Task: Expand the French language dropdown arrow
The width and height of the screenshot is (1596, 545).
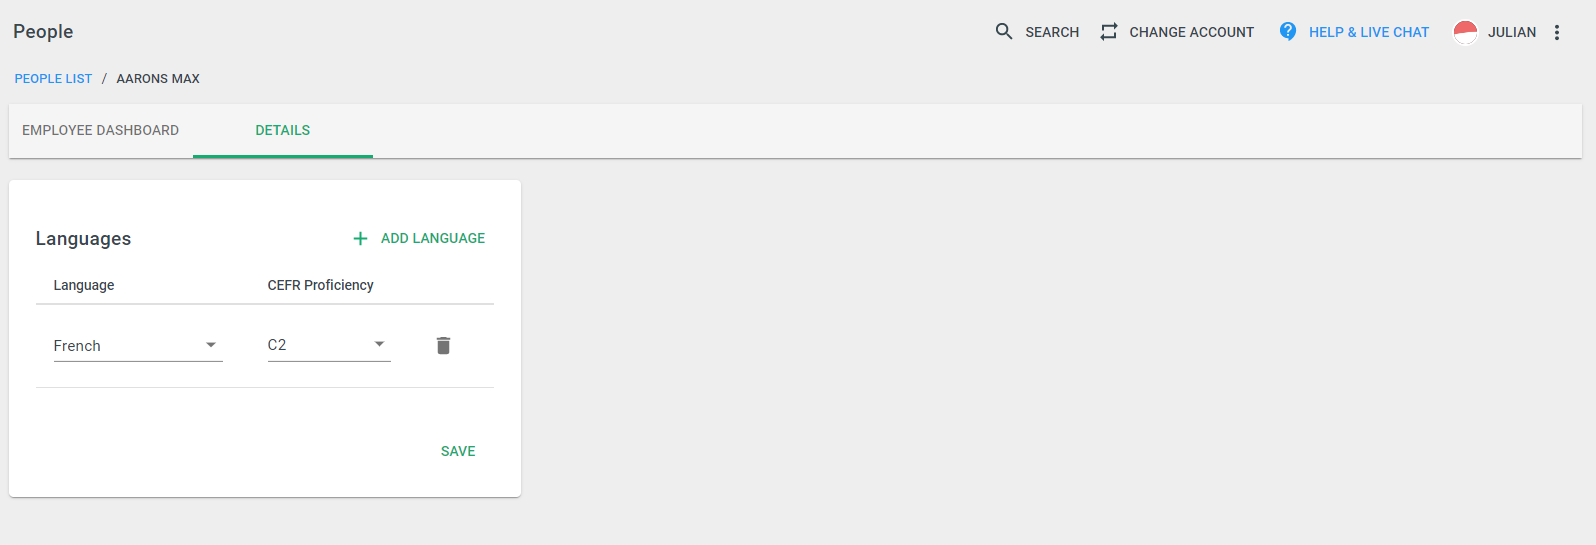Action: click(x=211, y=345)
